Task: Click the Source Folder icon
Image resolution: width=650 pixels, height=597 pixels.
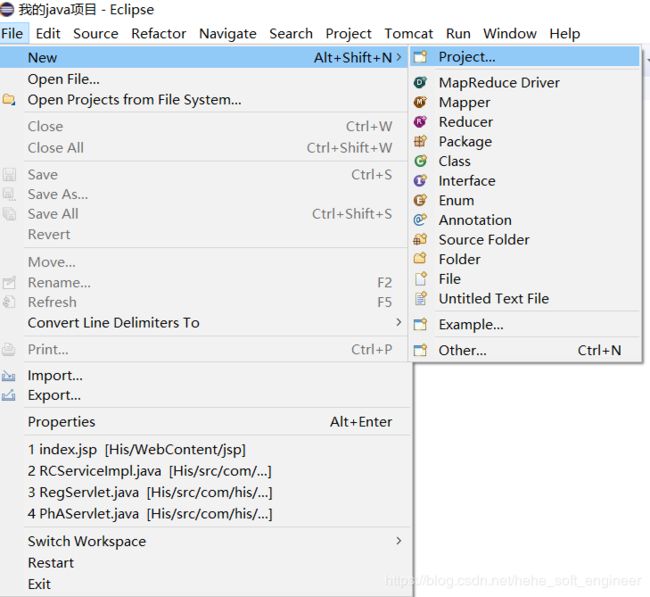Action: (420, 239)
